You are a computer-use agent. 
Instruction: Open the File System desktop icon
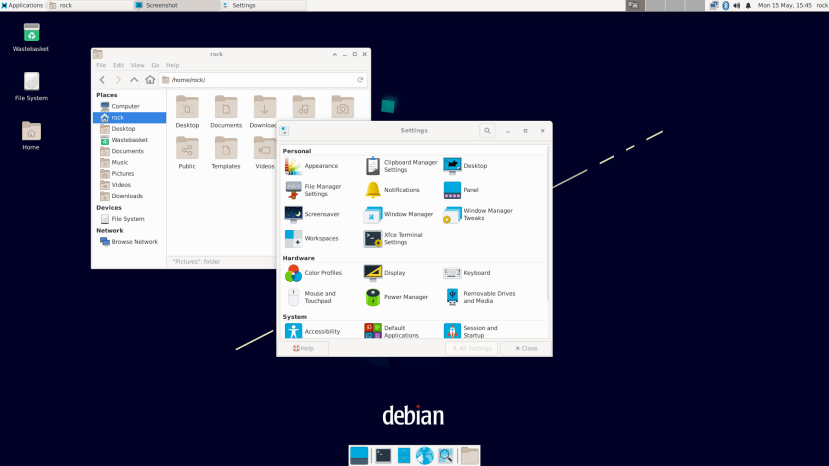pyautogui.click(x=31, y=87)
